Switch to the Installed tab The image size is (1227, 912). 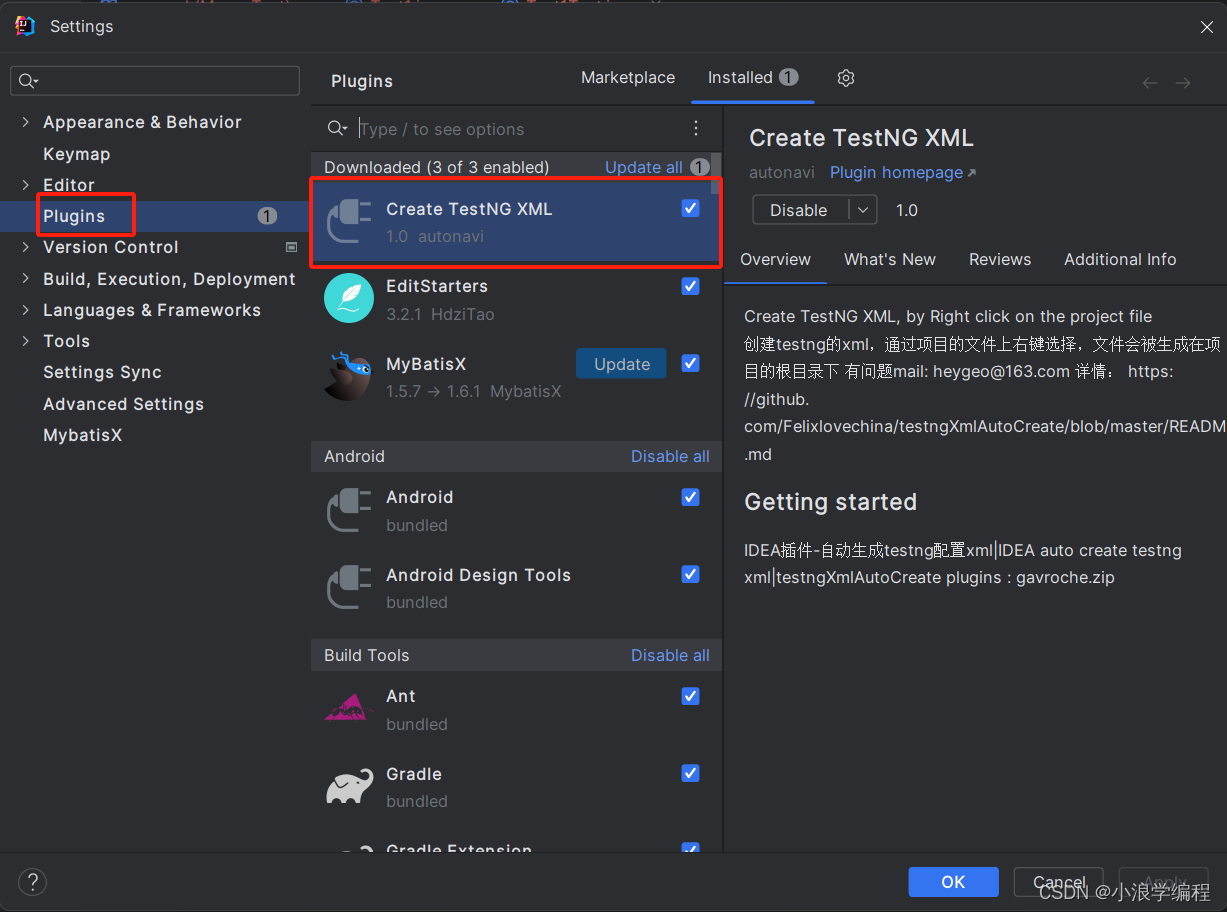point(753,77)
